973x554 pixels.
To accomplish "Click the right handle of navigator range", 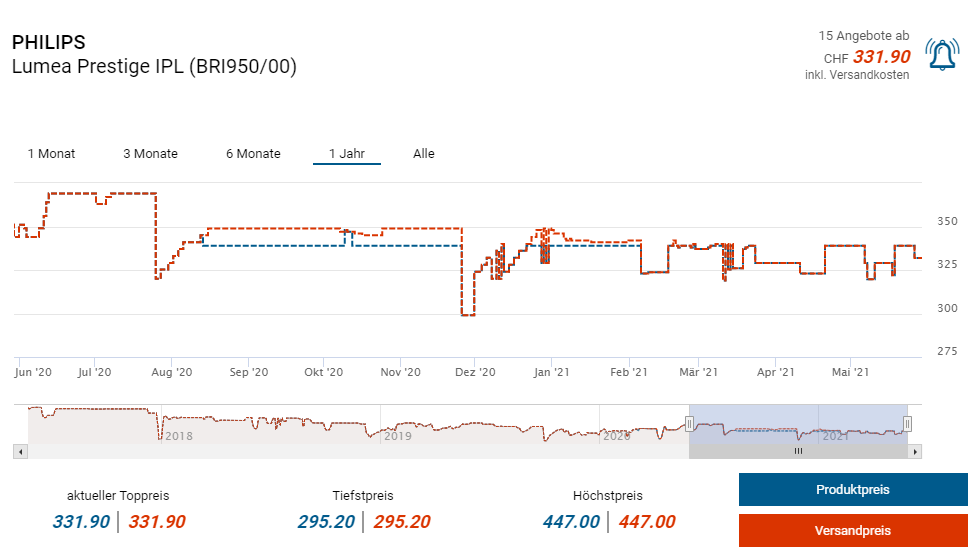I will tap(907, 424).
